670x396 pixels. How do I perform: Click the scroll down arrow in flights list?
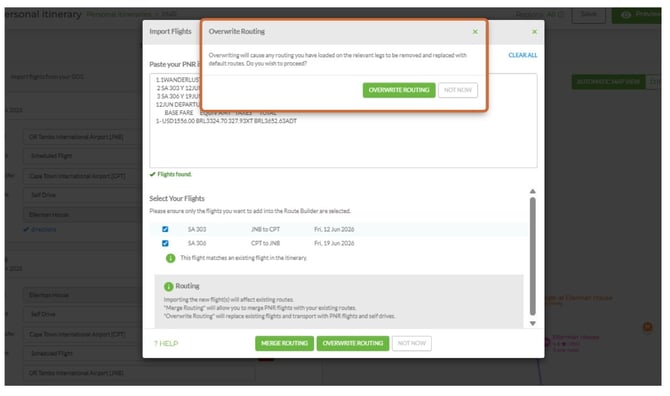(532, 323)
